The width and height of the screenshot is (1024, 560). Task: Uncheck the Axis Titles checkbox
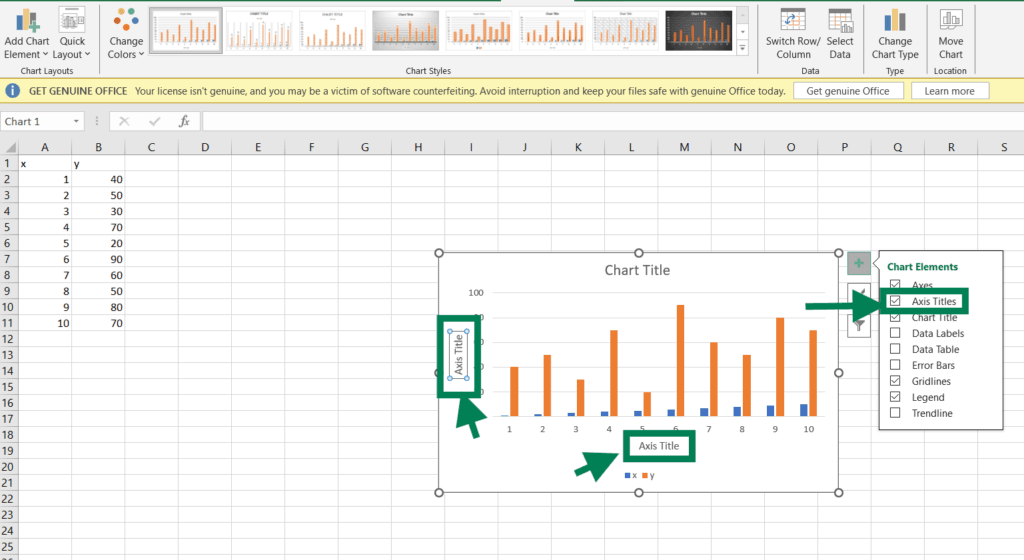coord(895,301)
